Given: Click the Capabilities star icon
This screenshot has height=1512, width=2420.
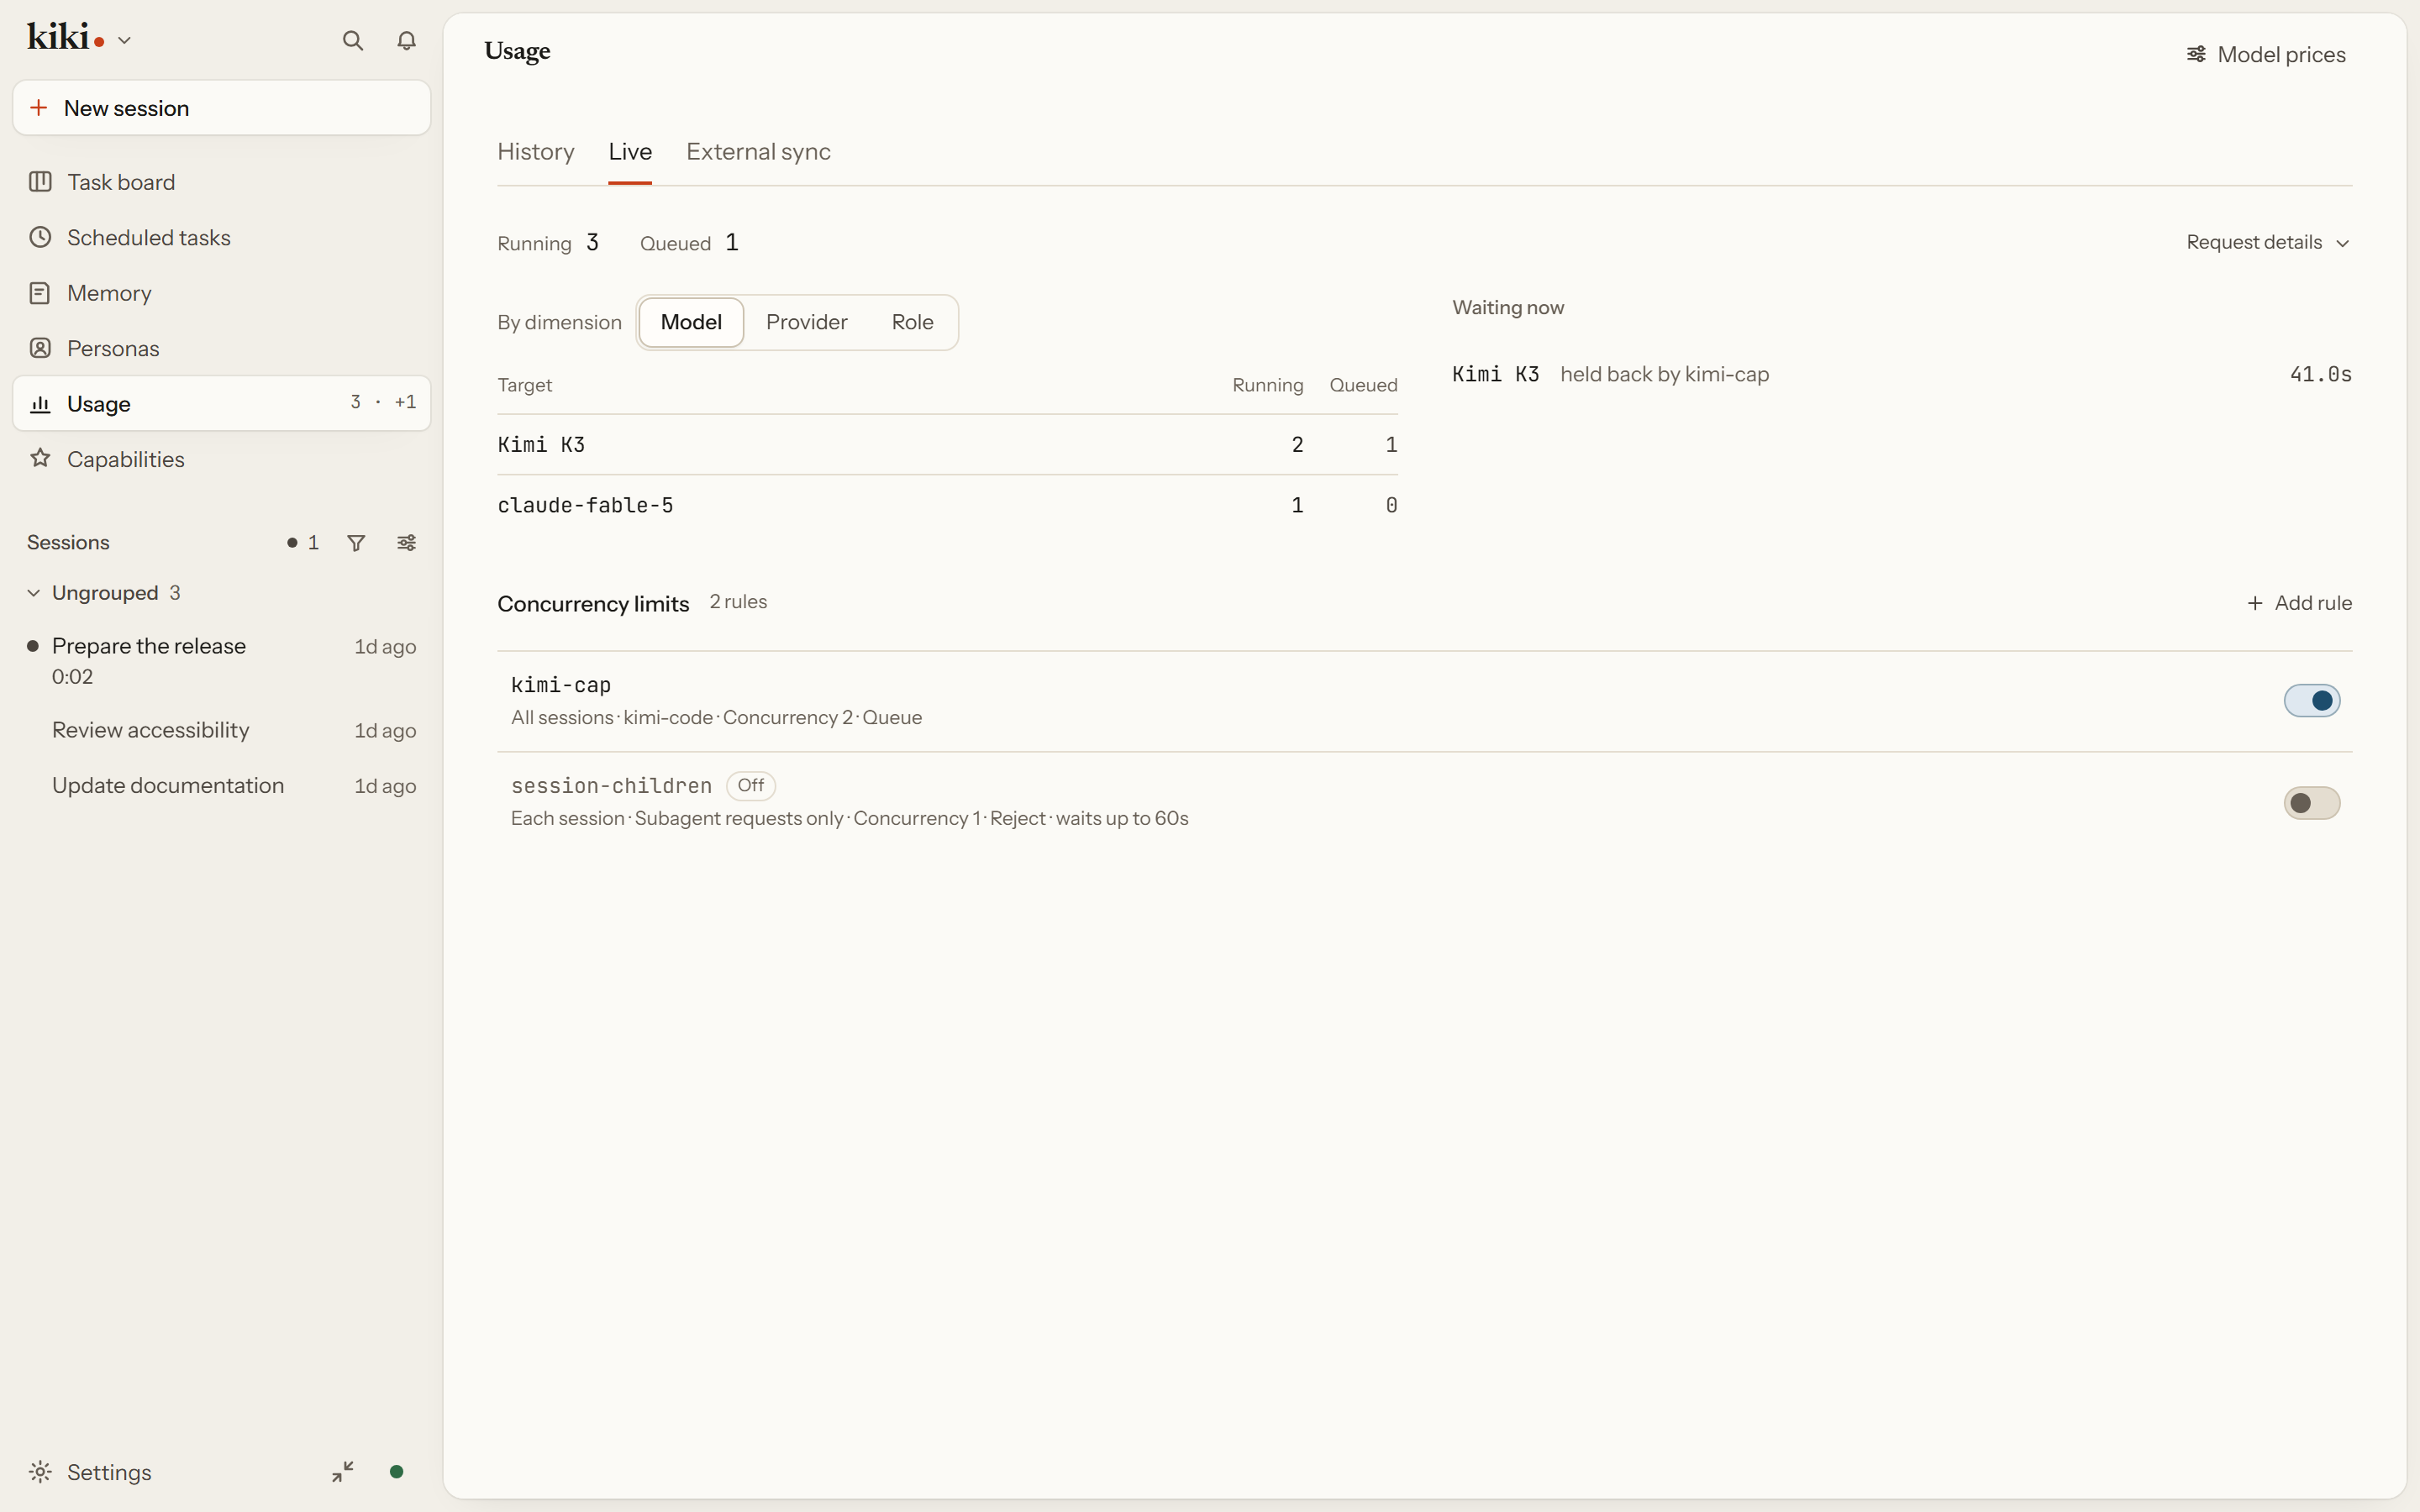Looking at the screenshot, I should (x=40, y=459).
